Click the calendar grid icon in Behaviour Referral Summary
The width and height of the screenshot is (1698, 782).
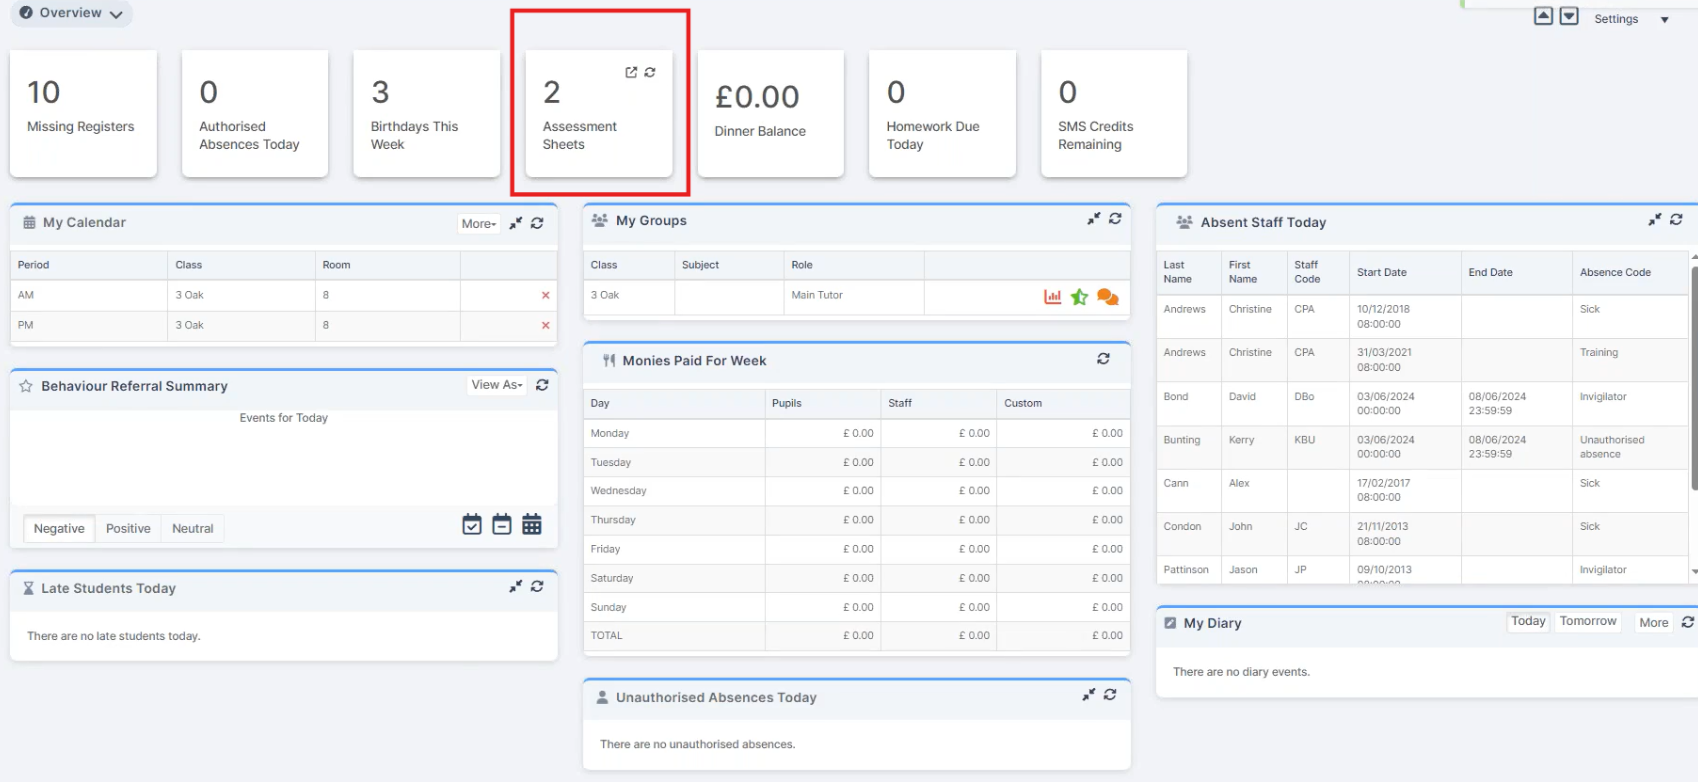coord(532,524)
